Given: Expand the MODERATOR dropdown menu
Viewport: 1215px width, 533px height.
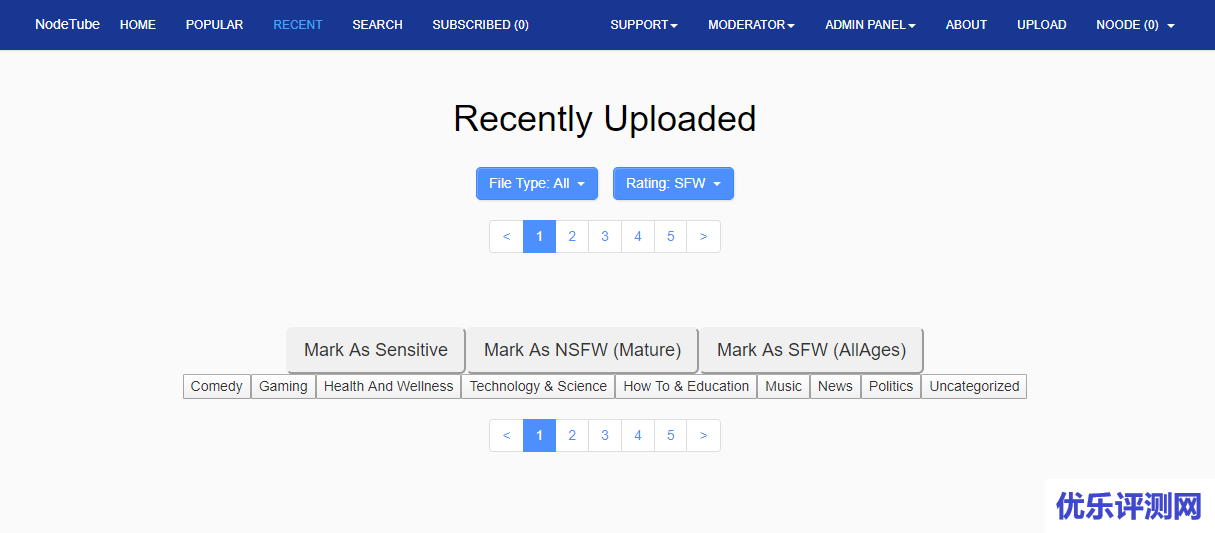Looking at the screenshot, I should pos(751,25).
